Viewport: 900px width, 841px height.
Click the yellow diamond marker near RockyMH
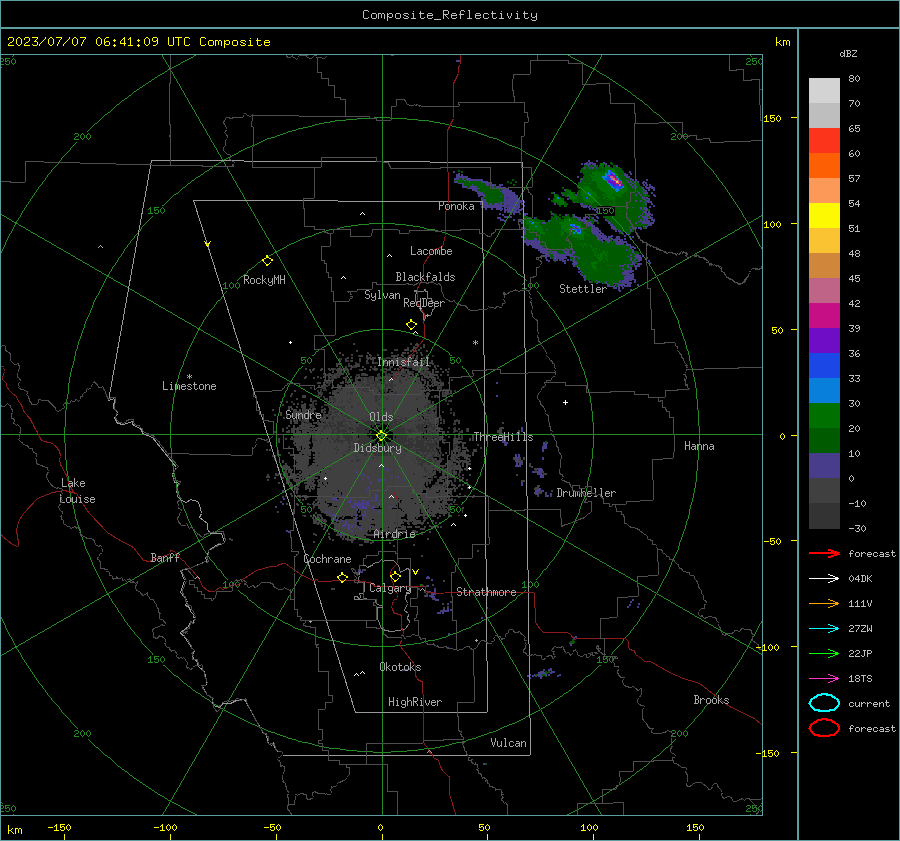coord(267,261)
